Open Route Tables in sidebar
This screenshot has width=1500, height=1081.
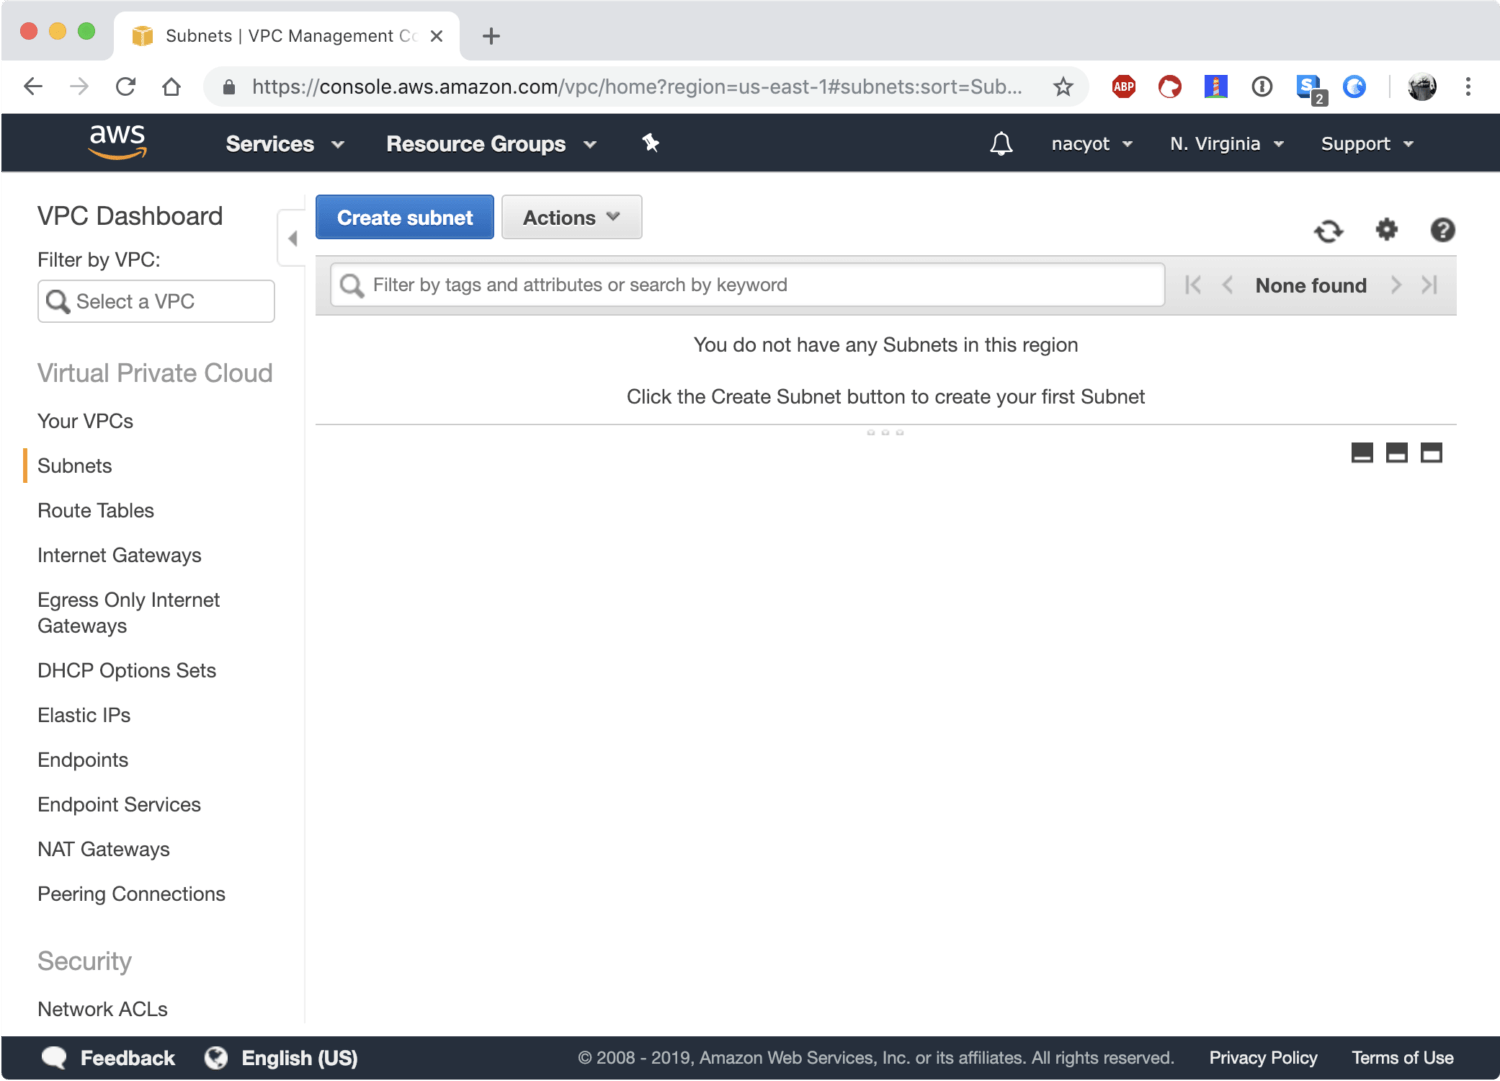[x=96, y=511]
